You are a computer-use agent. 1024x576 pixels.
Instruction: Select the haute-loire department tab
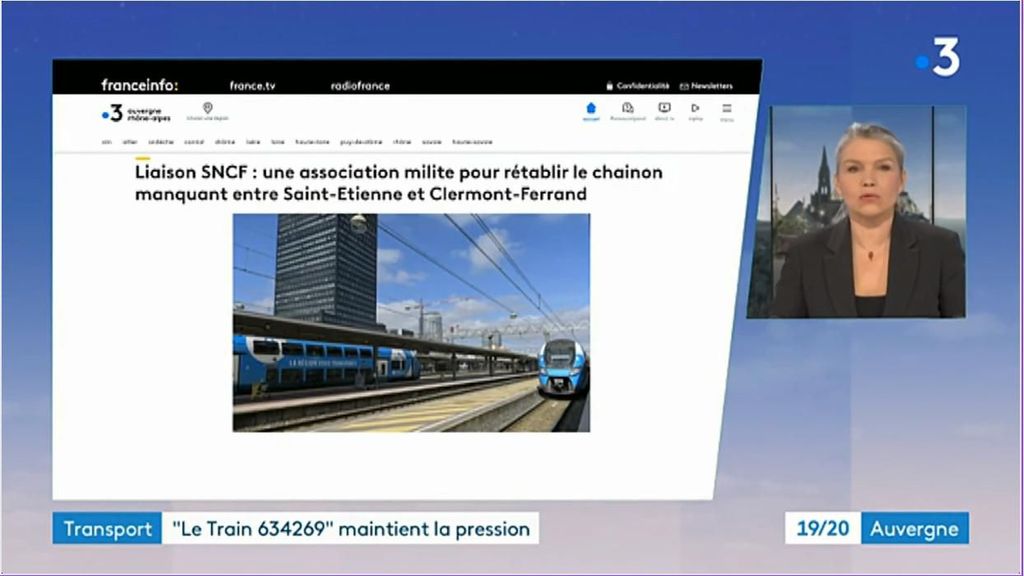click(312, 142)
